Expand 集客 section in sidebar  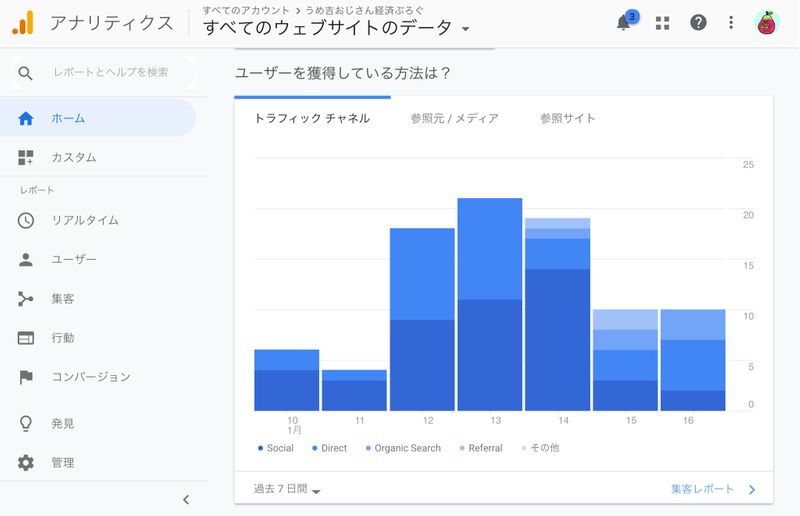coord(62,299)
